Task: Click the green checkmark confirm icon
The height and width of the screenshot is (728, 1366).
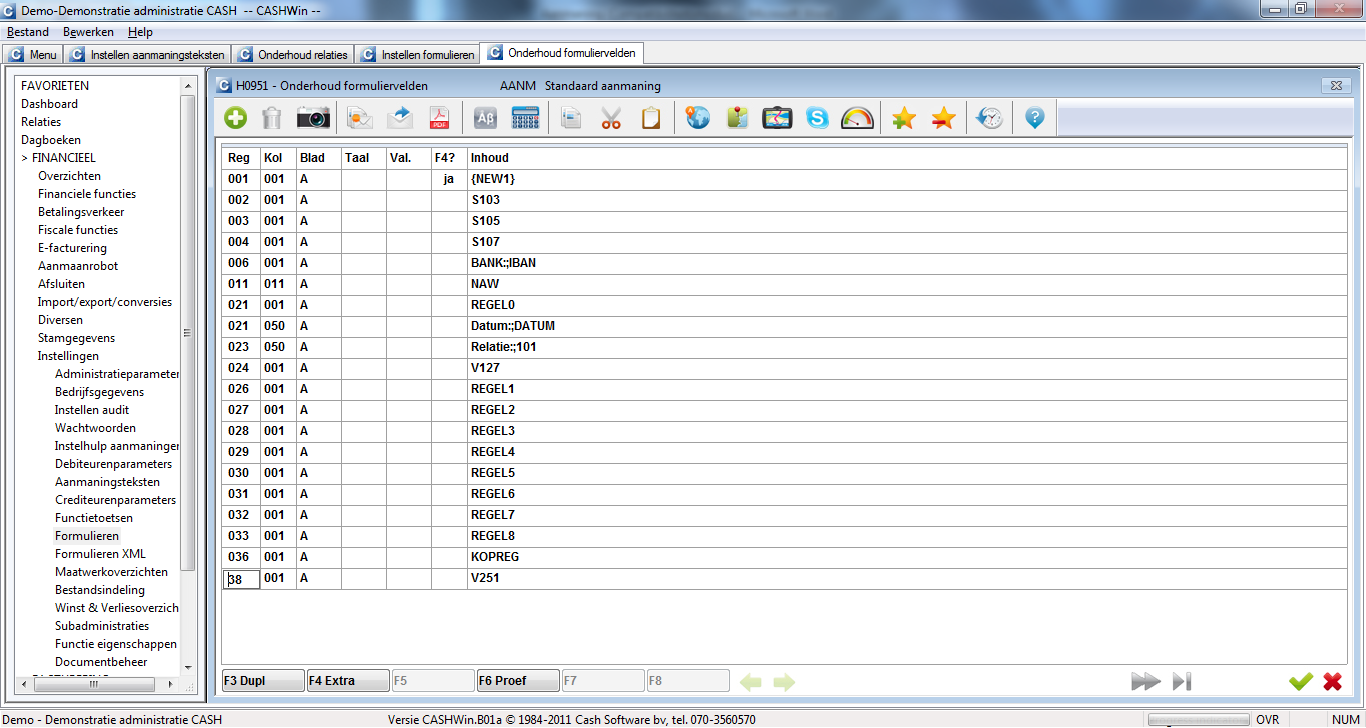Action: pyautogui.click(x=1300, y=681)
